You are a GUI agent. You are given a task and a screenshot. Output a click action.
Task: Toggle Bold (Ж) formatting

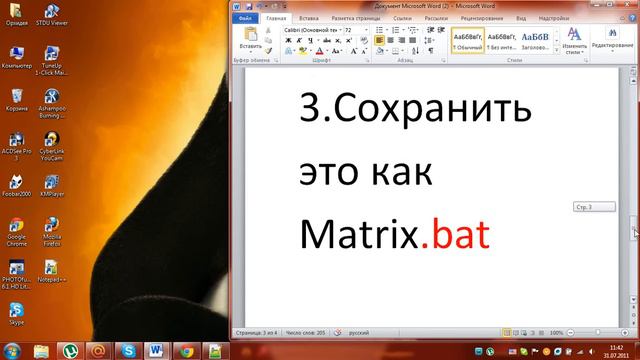(288, 40)
